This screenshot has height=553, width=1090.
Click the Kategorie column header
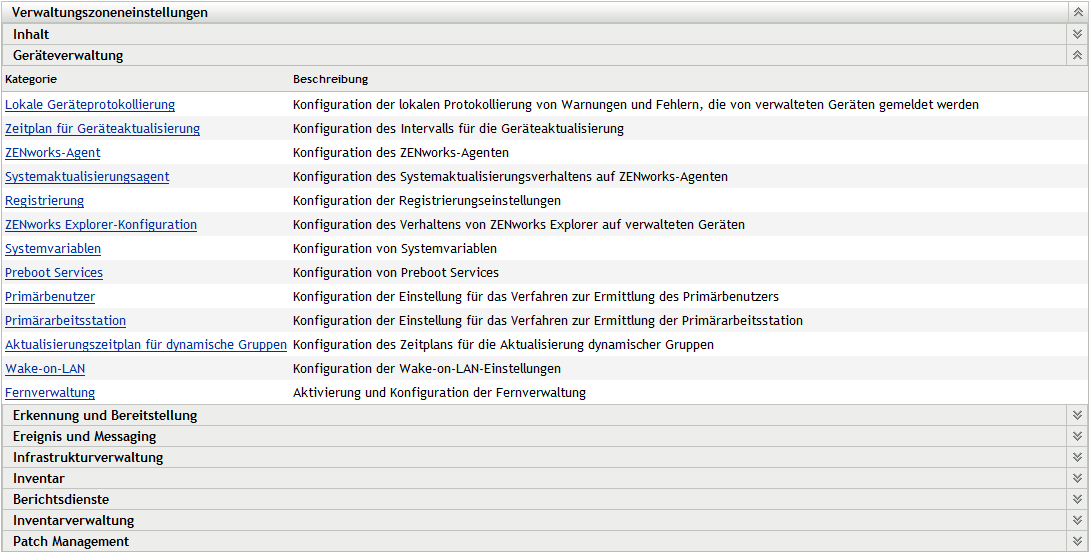[x=31, y=79]
